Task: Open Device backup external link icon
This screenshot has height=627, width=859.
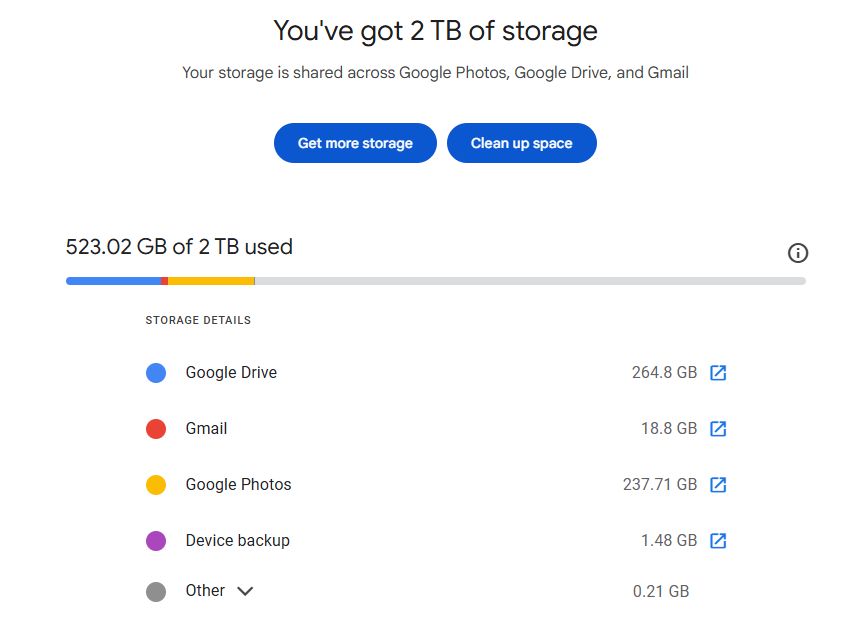Action: pyautogui.click(x=718, y=541)
